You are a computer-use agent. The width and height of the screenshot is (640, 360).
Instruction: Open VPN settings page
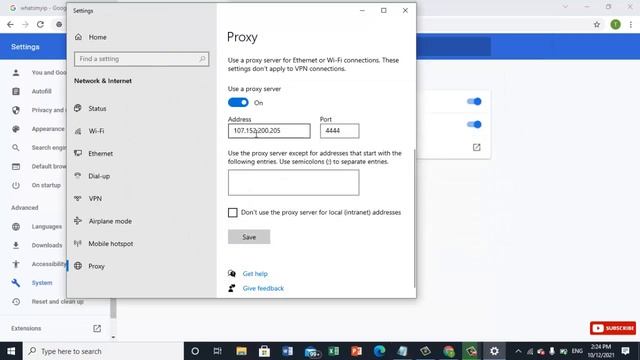95,198
